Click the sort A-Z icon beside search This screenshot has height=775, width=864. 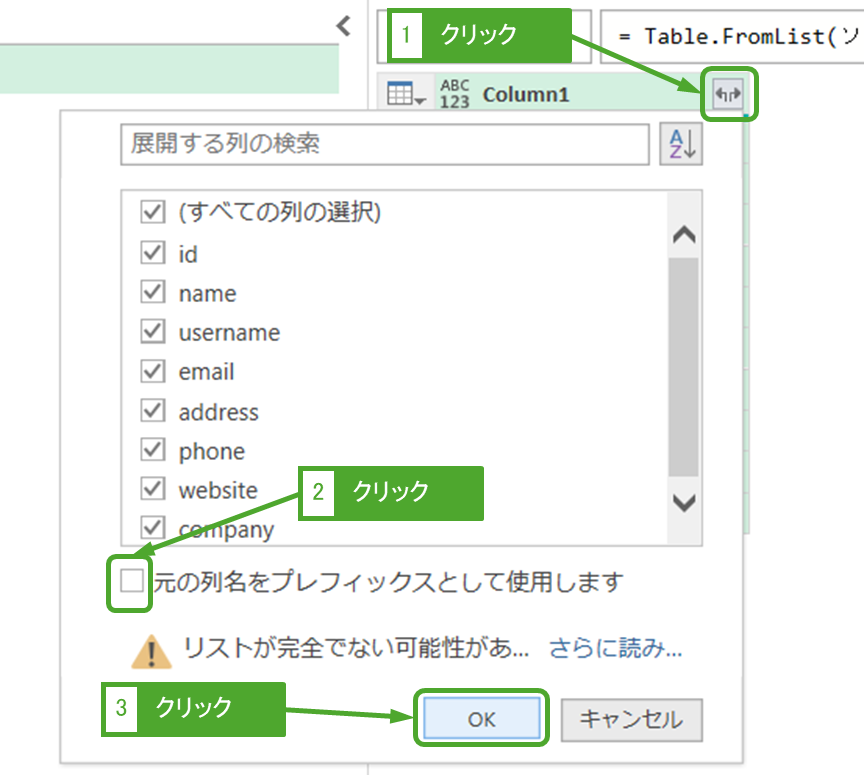681,144
